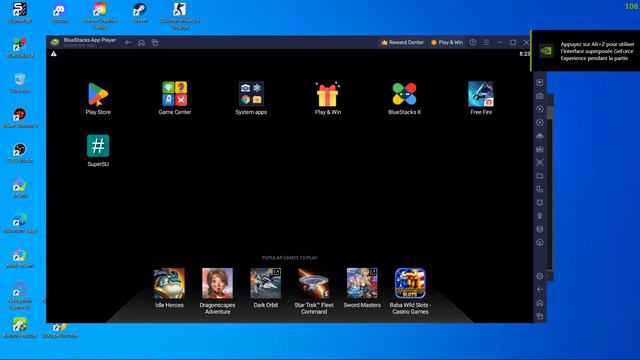Open recent apps from title bar
This screenshot has height=360, width=640.
[x=155, y=42]
